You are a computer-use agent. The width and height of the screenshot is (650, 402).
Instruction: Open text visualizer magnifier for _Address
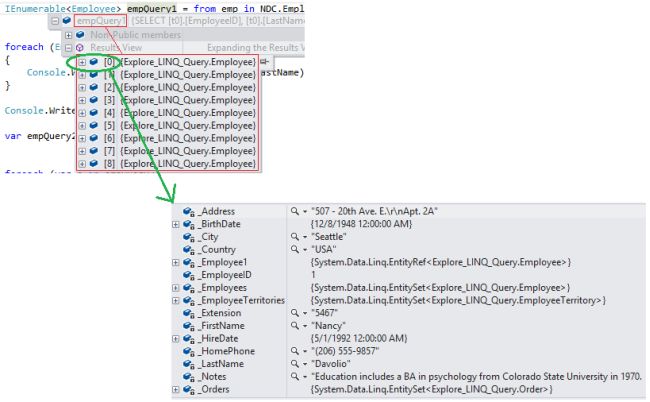[x=294, y=211]
